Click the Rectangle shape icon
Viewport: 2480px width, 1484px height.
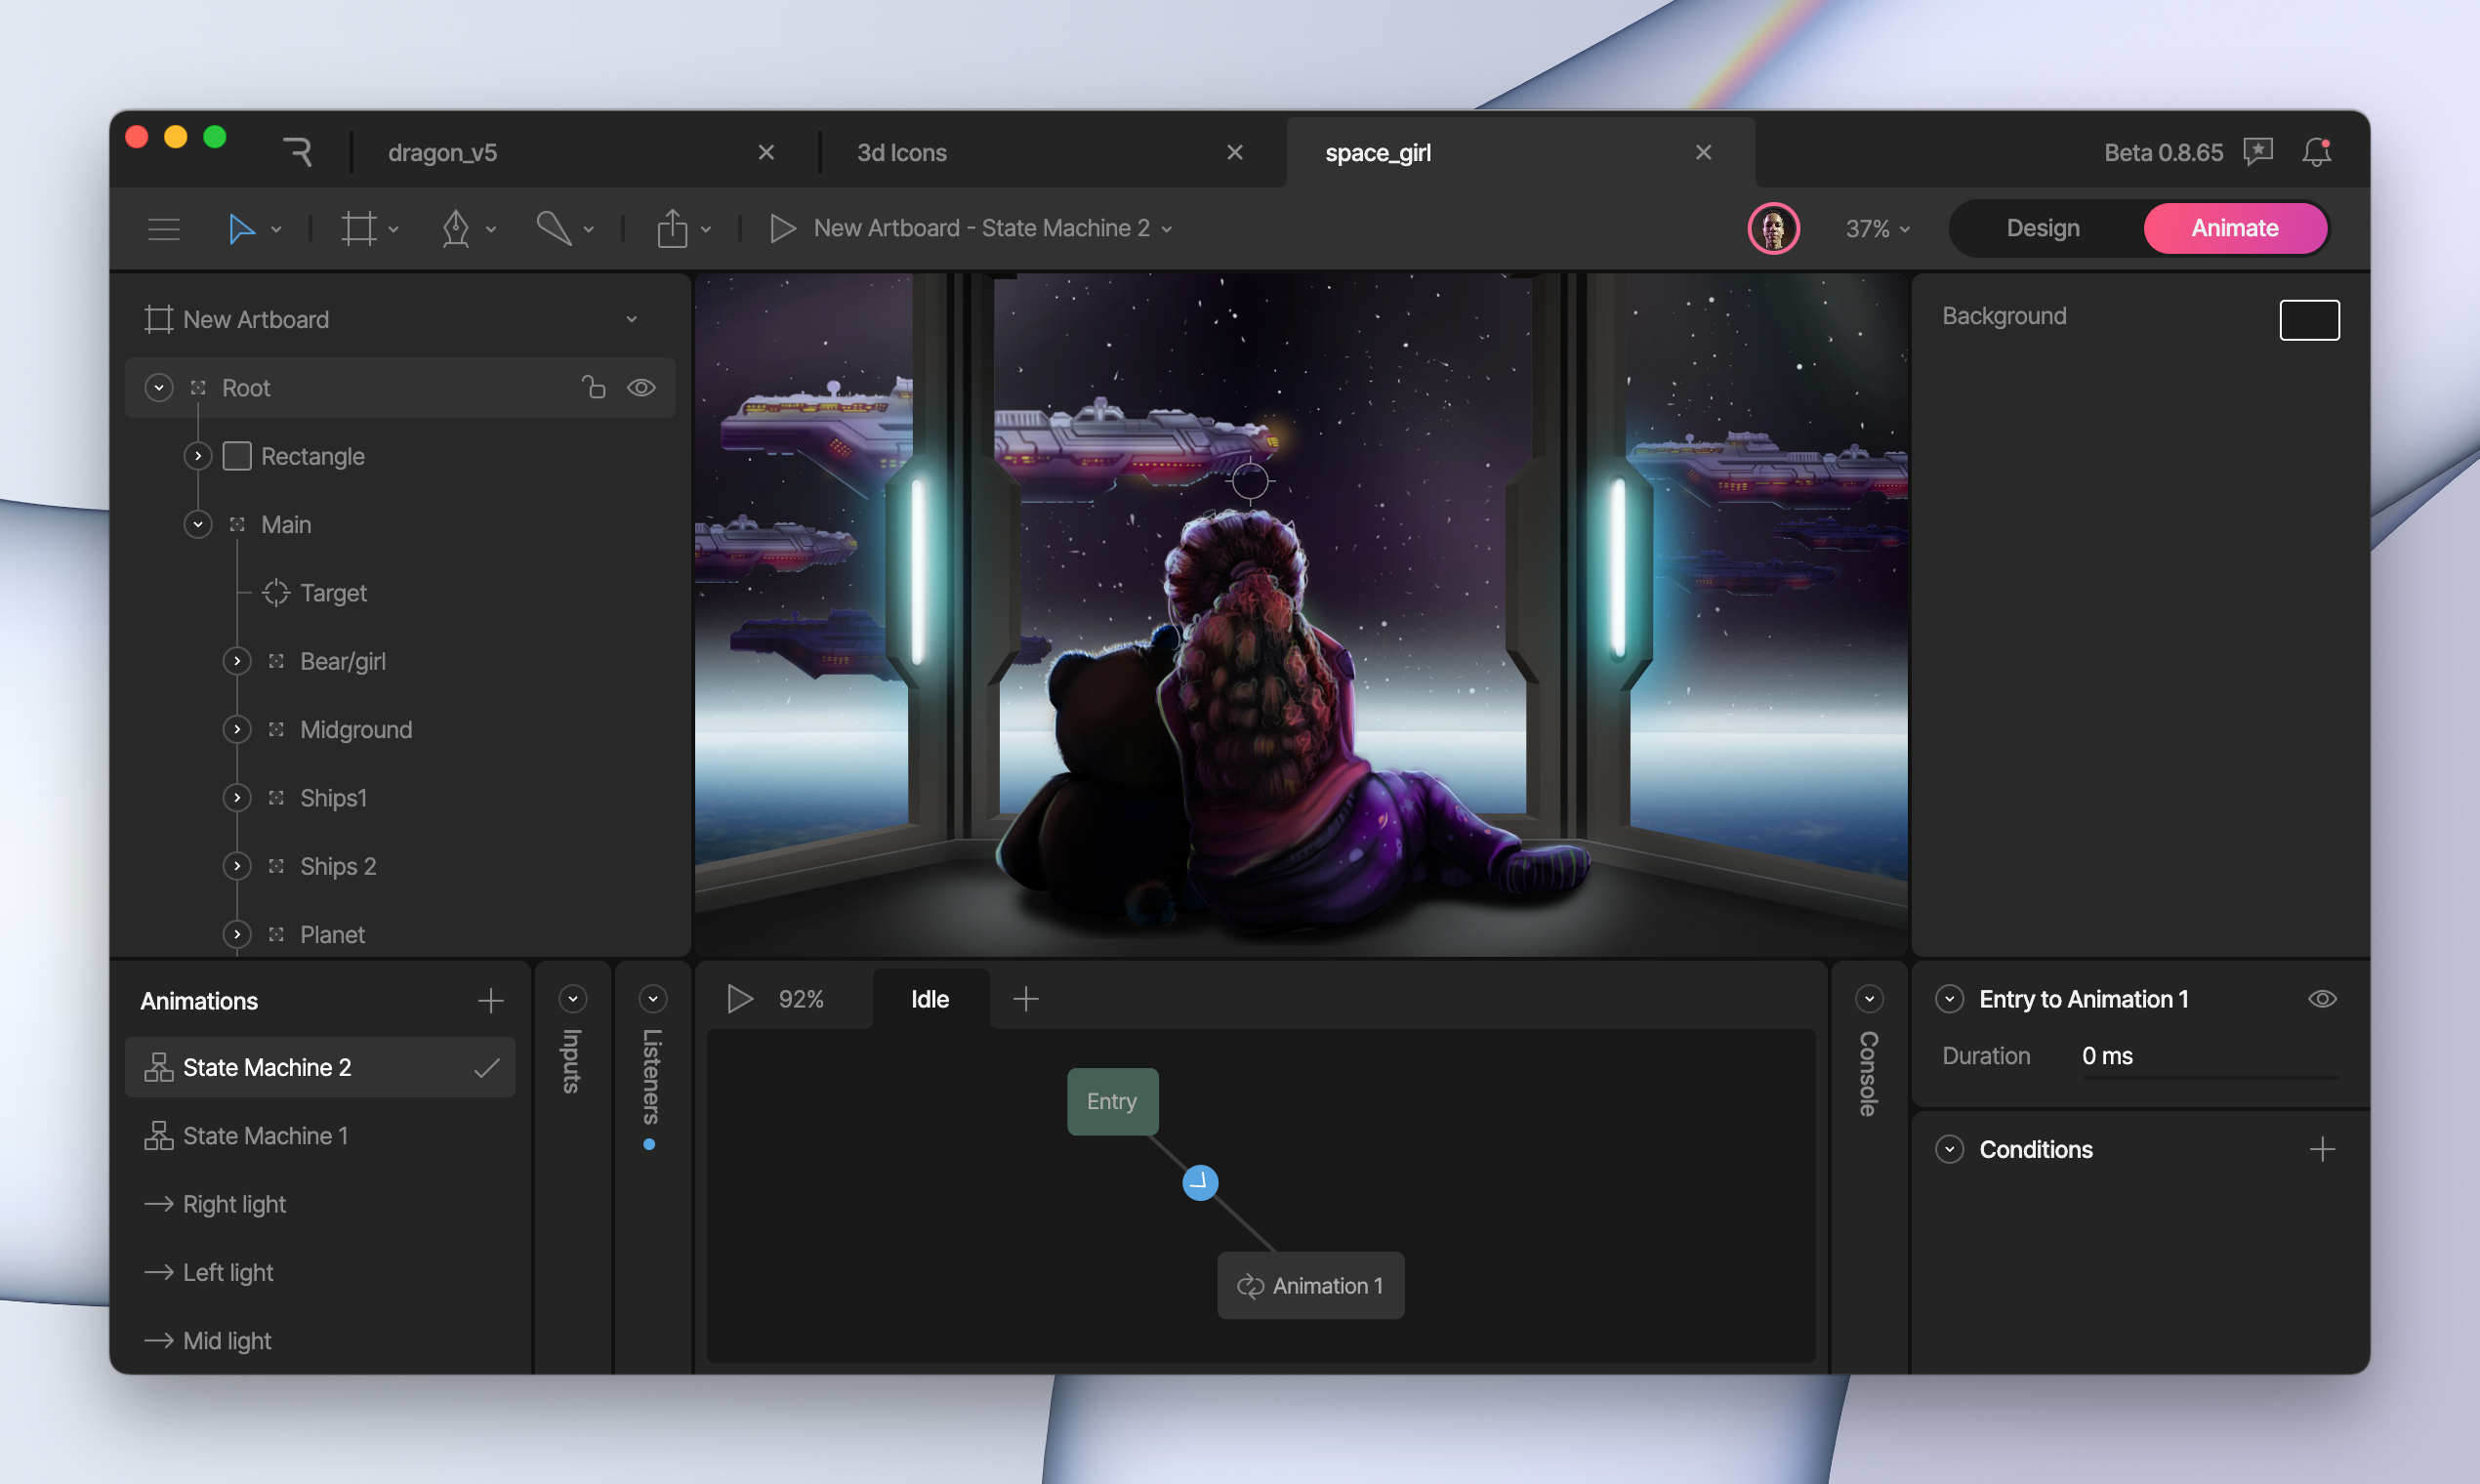[237, 456]
